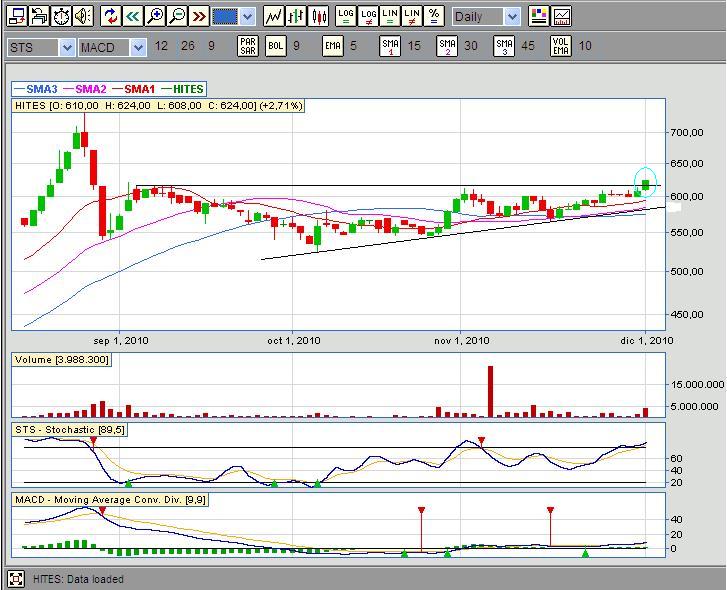Screen dimensions: 727x590
Task: Toggle the SMA 3 button
Action: coord(504,46)
